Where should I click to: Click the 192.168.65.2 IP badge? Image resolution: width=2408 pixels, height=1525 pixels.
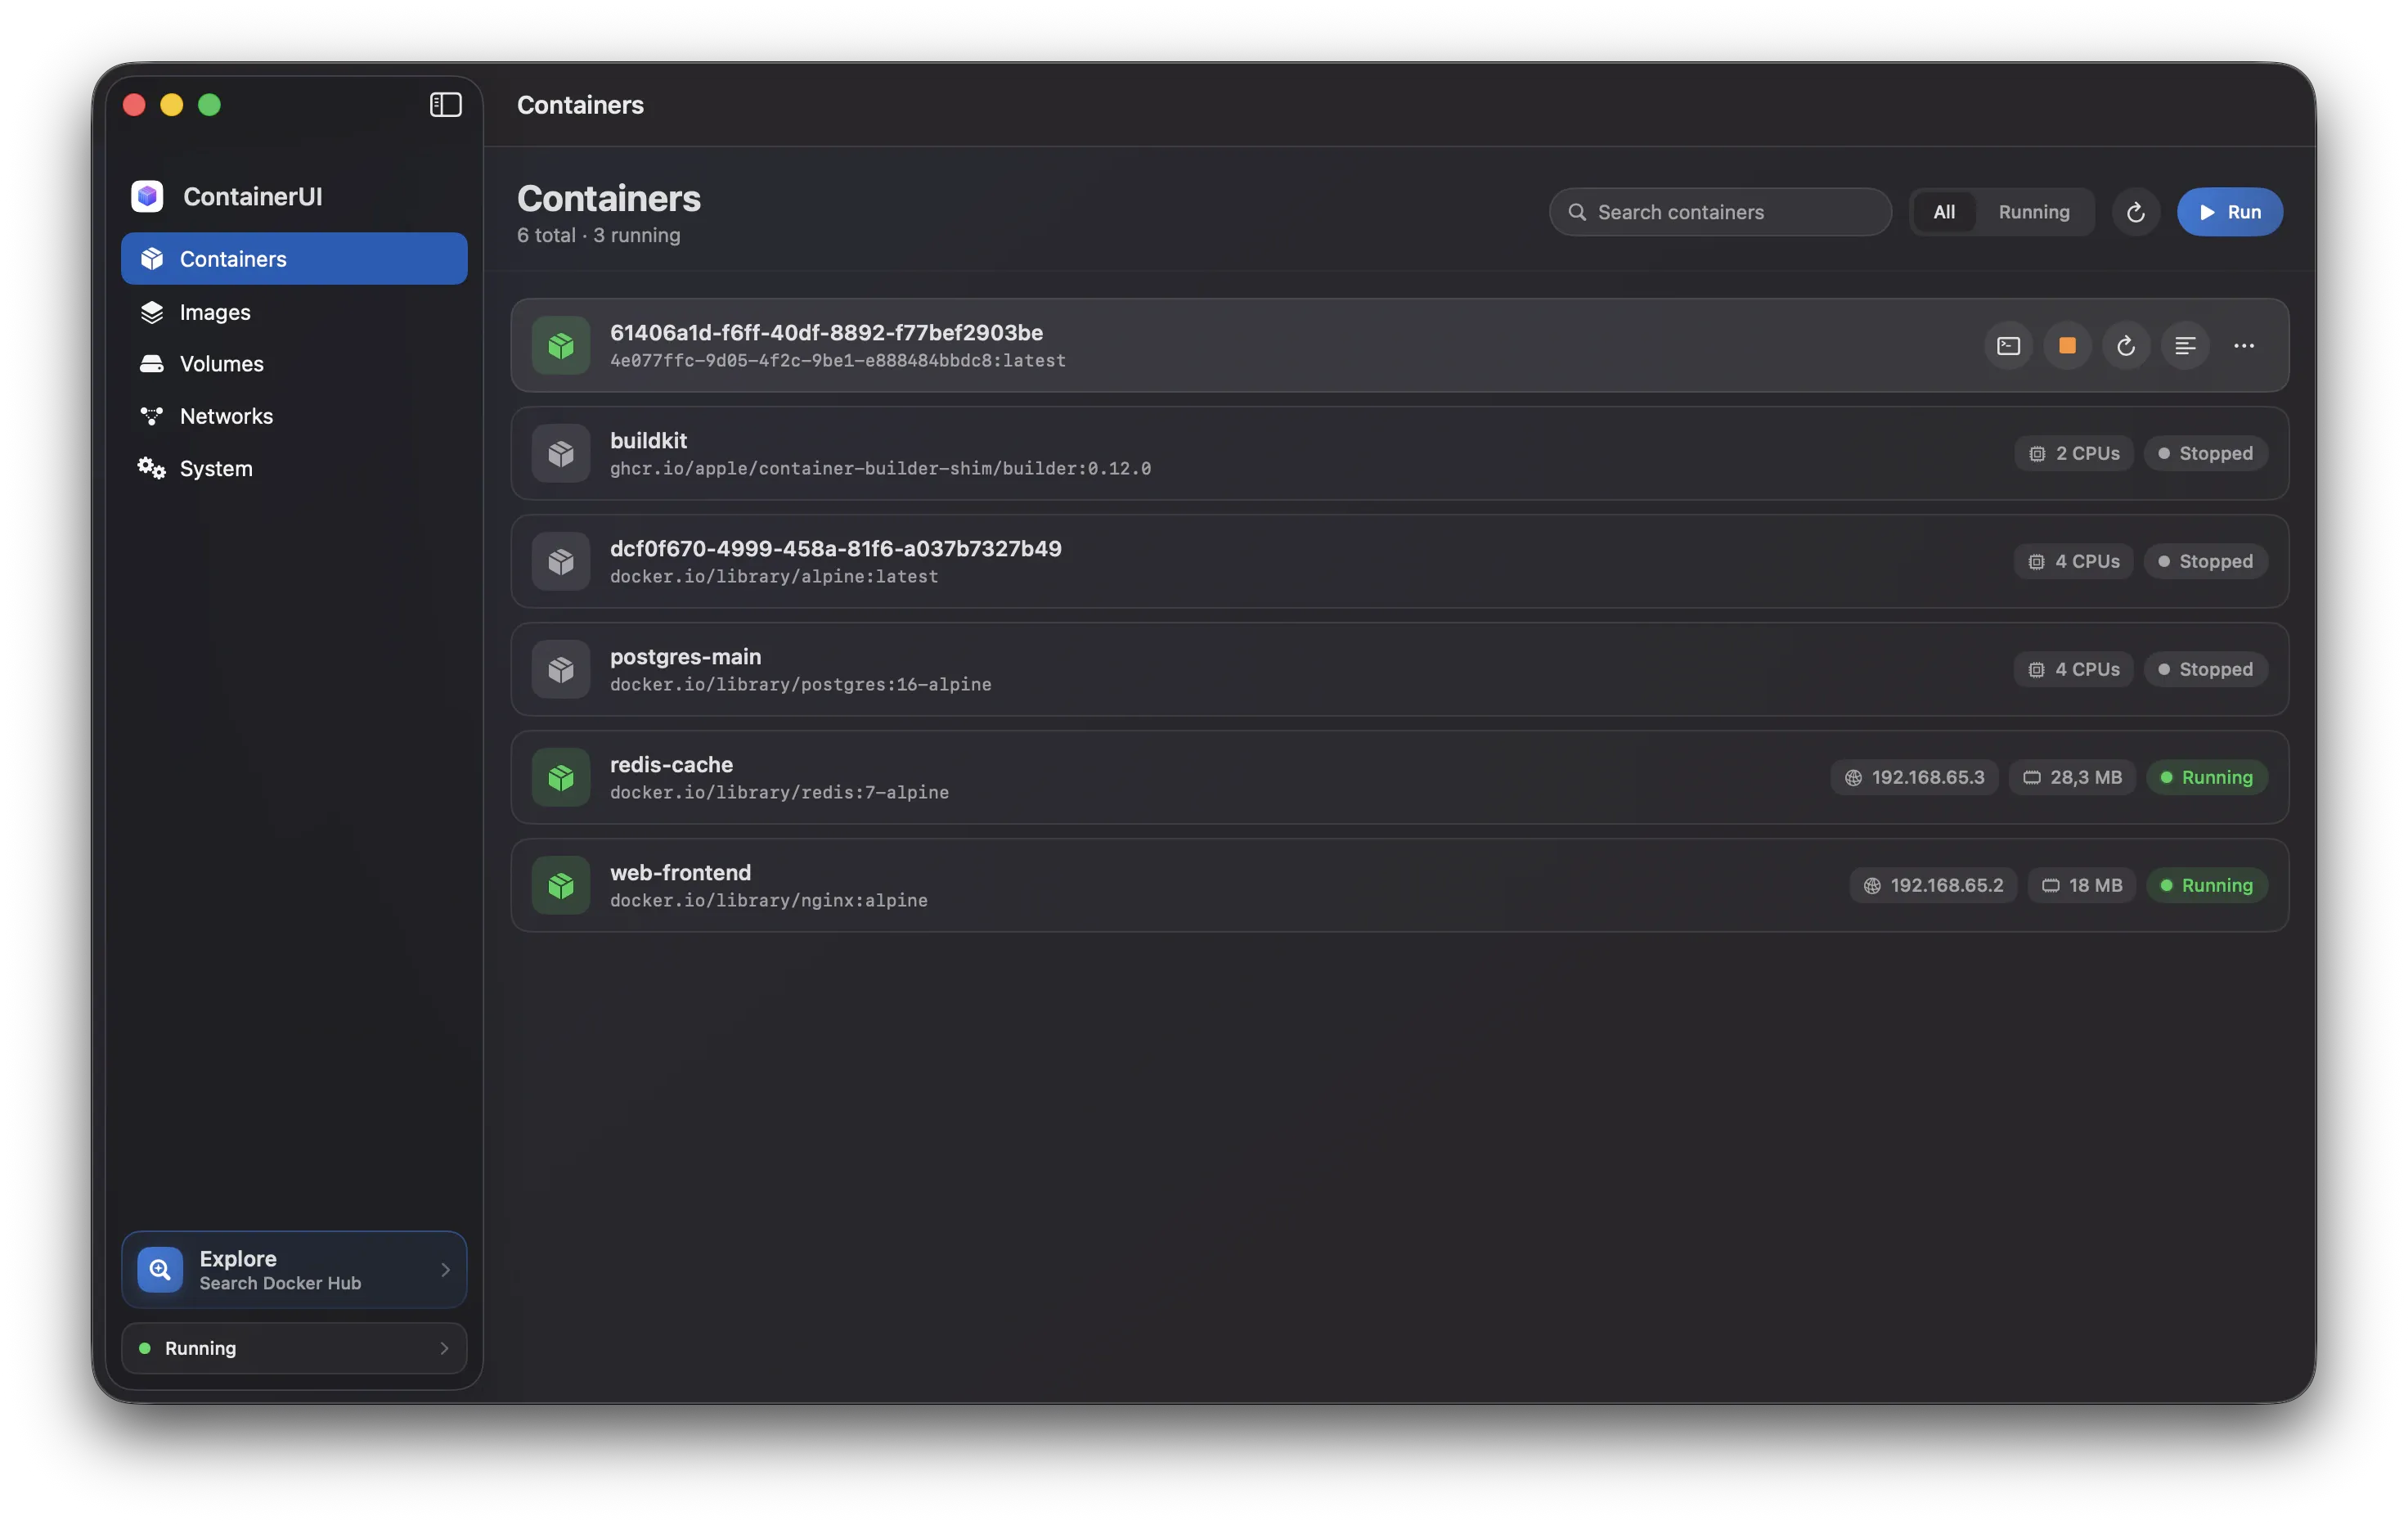coord(1933,886)
